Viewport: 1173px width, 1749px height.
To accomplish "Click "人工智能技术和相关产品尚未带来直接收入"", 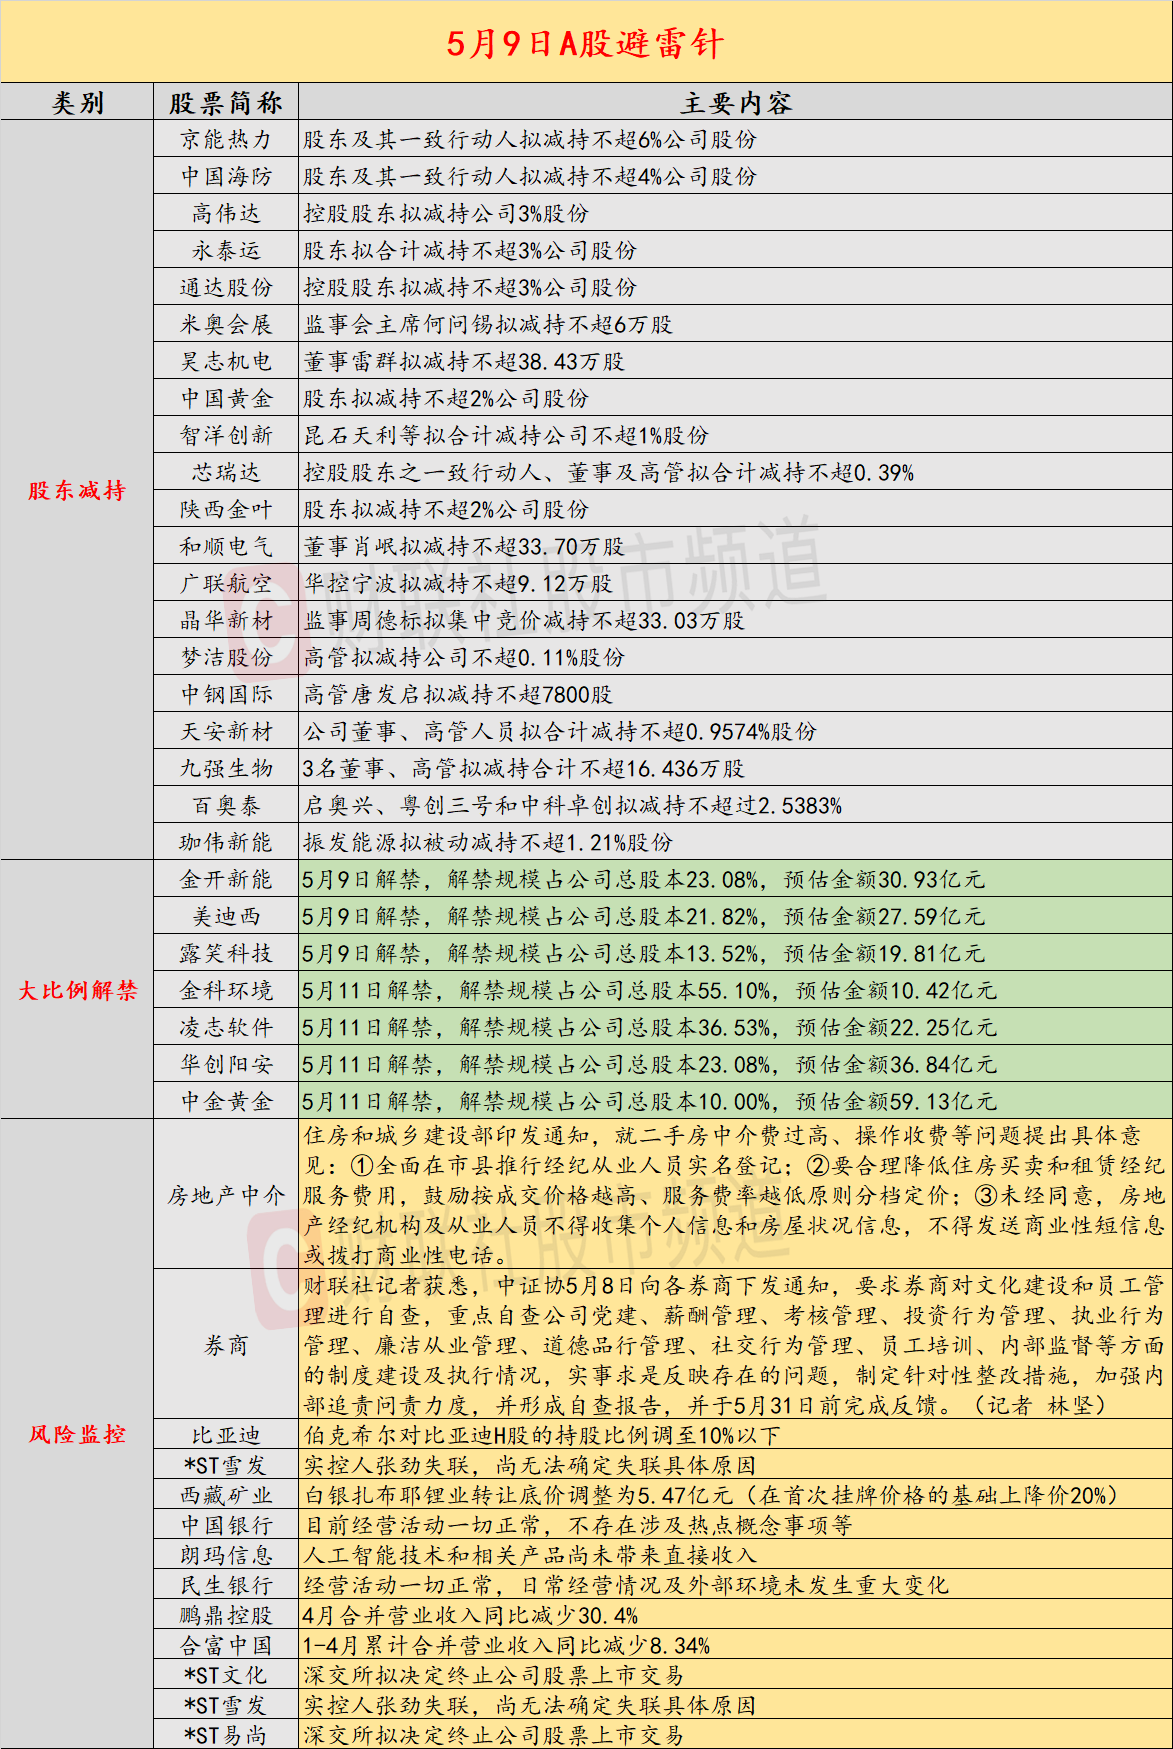I will [x=530, y=1555].
